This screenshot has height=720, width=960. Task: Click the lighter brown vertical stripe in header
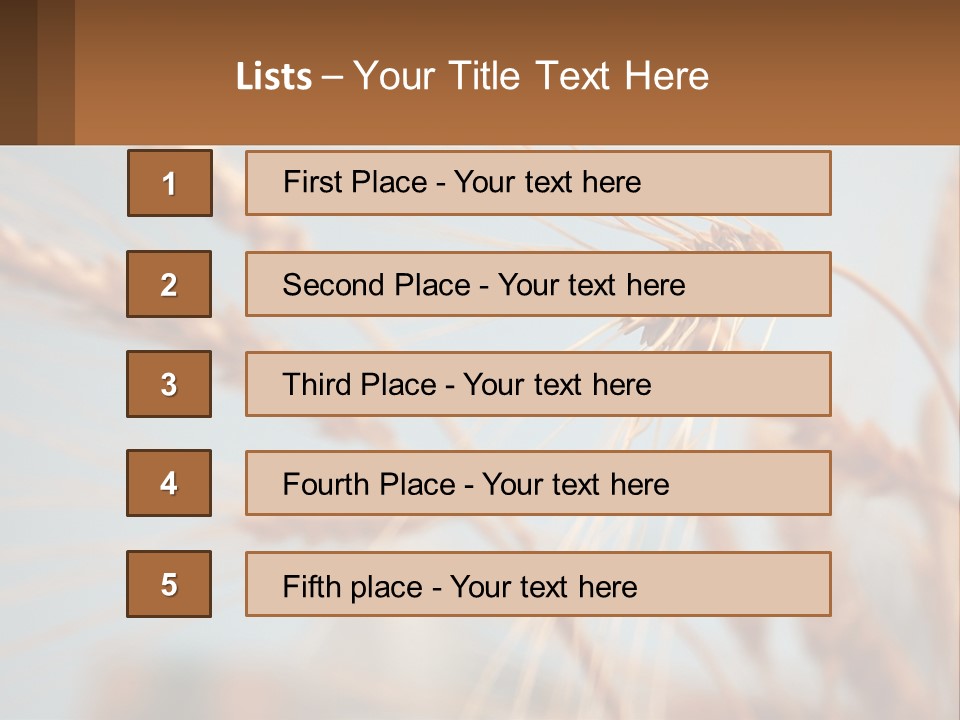click(56, 72)
